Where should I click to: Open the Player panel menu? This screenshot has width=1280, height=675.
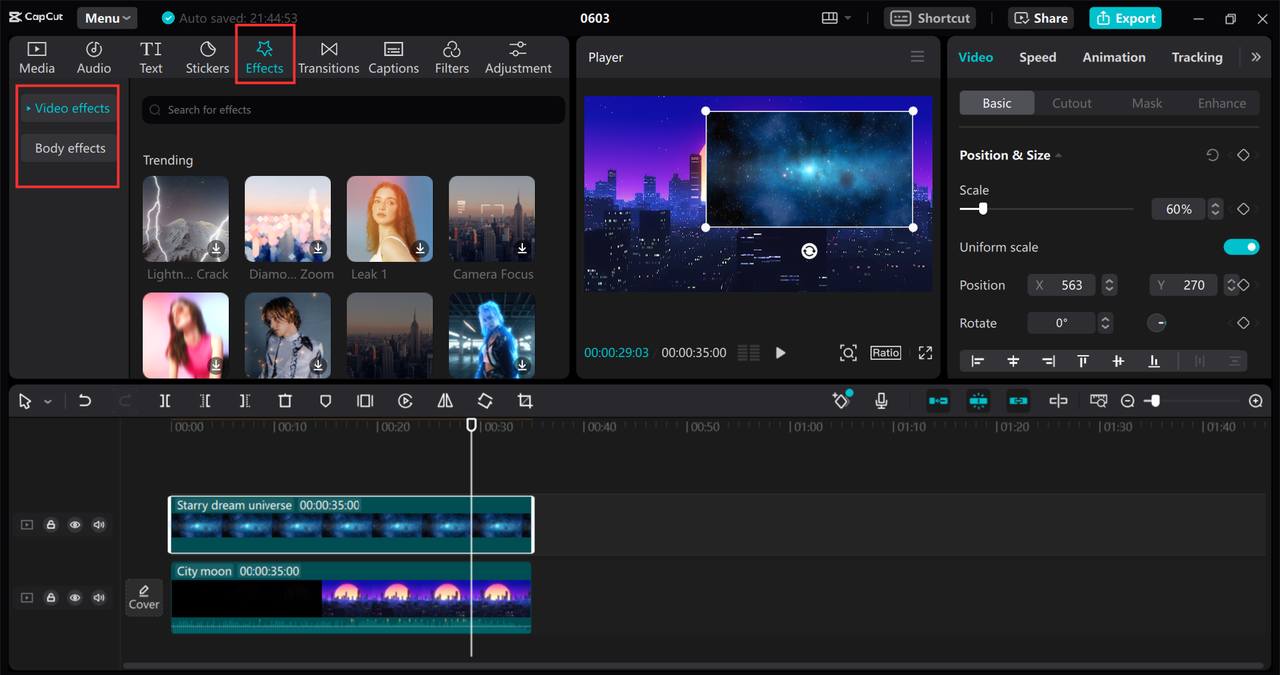(x=917, y=57)
